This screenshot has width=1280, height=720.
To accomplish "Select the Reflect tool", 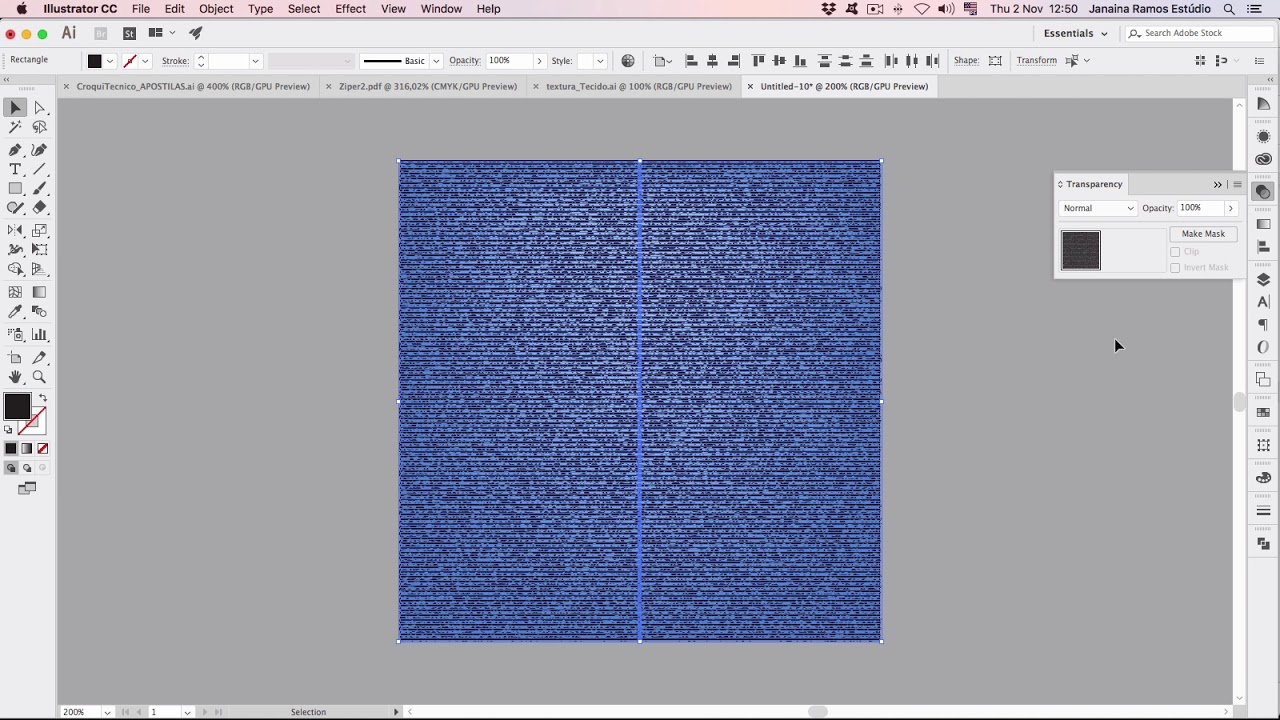I will point(15,230).
